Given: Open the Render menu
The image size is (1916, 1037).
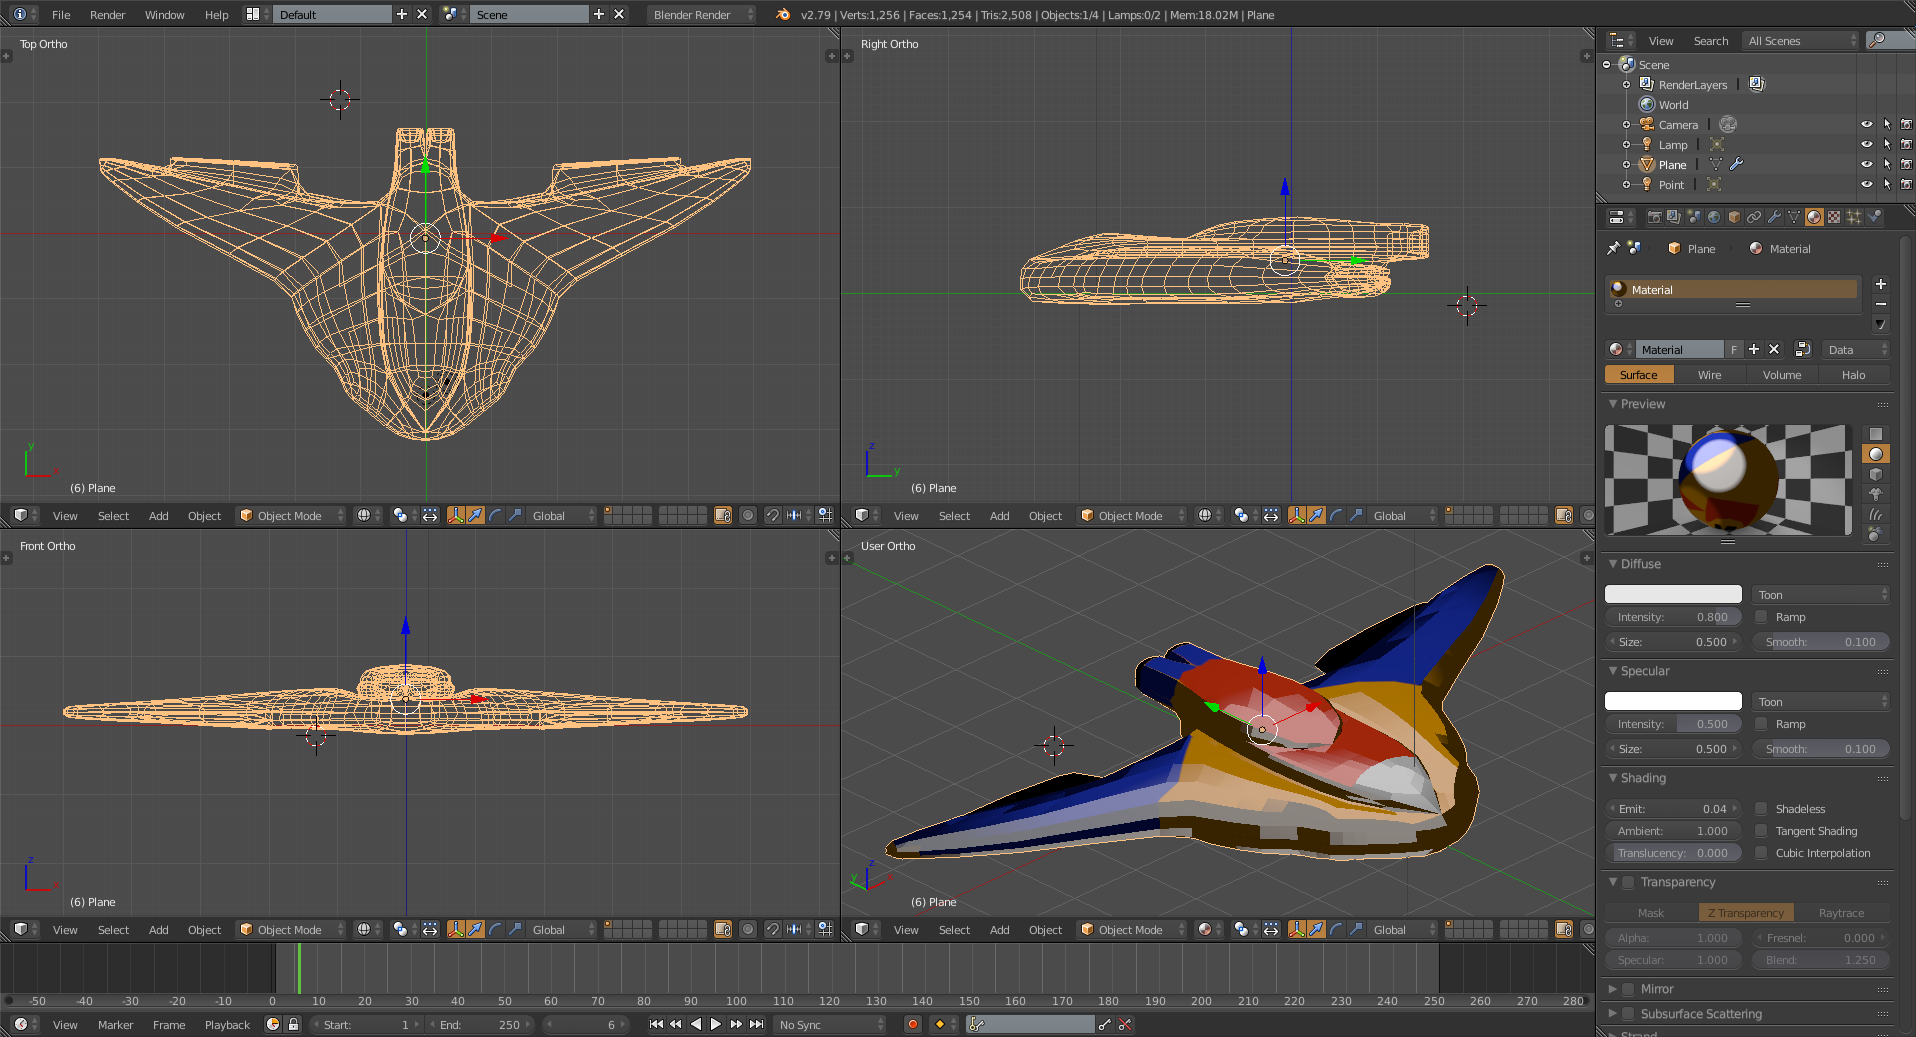Looking at the screenshot, I should click(x=108, y=14).
